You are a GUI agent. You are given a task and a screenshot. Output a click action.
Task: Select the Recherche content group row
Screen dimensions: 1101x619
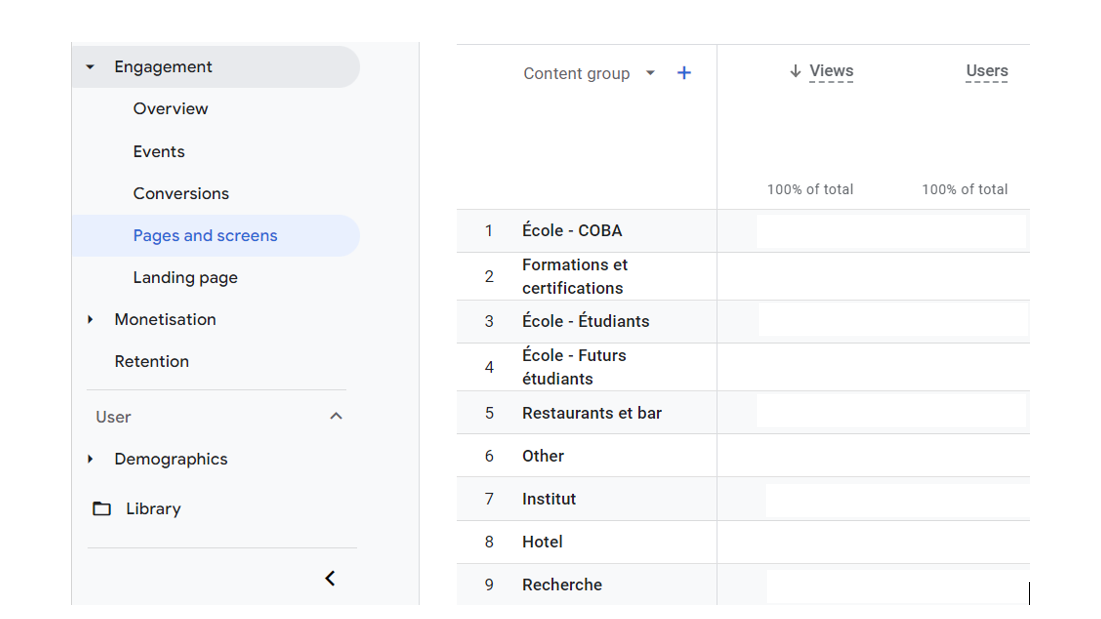[x=562, y=585]
